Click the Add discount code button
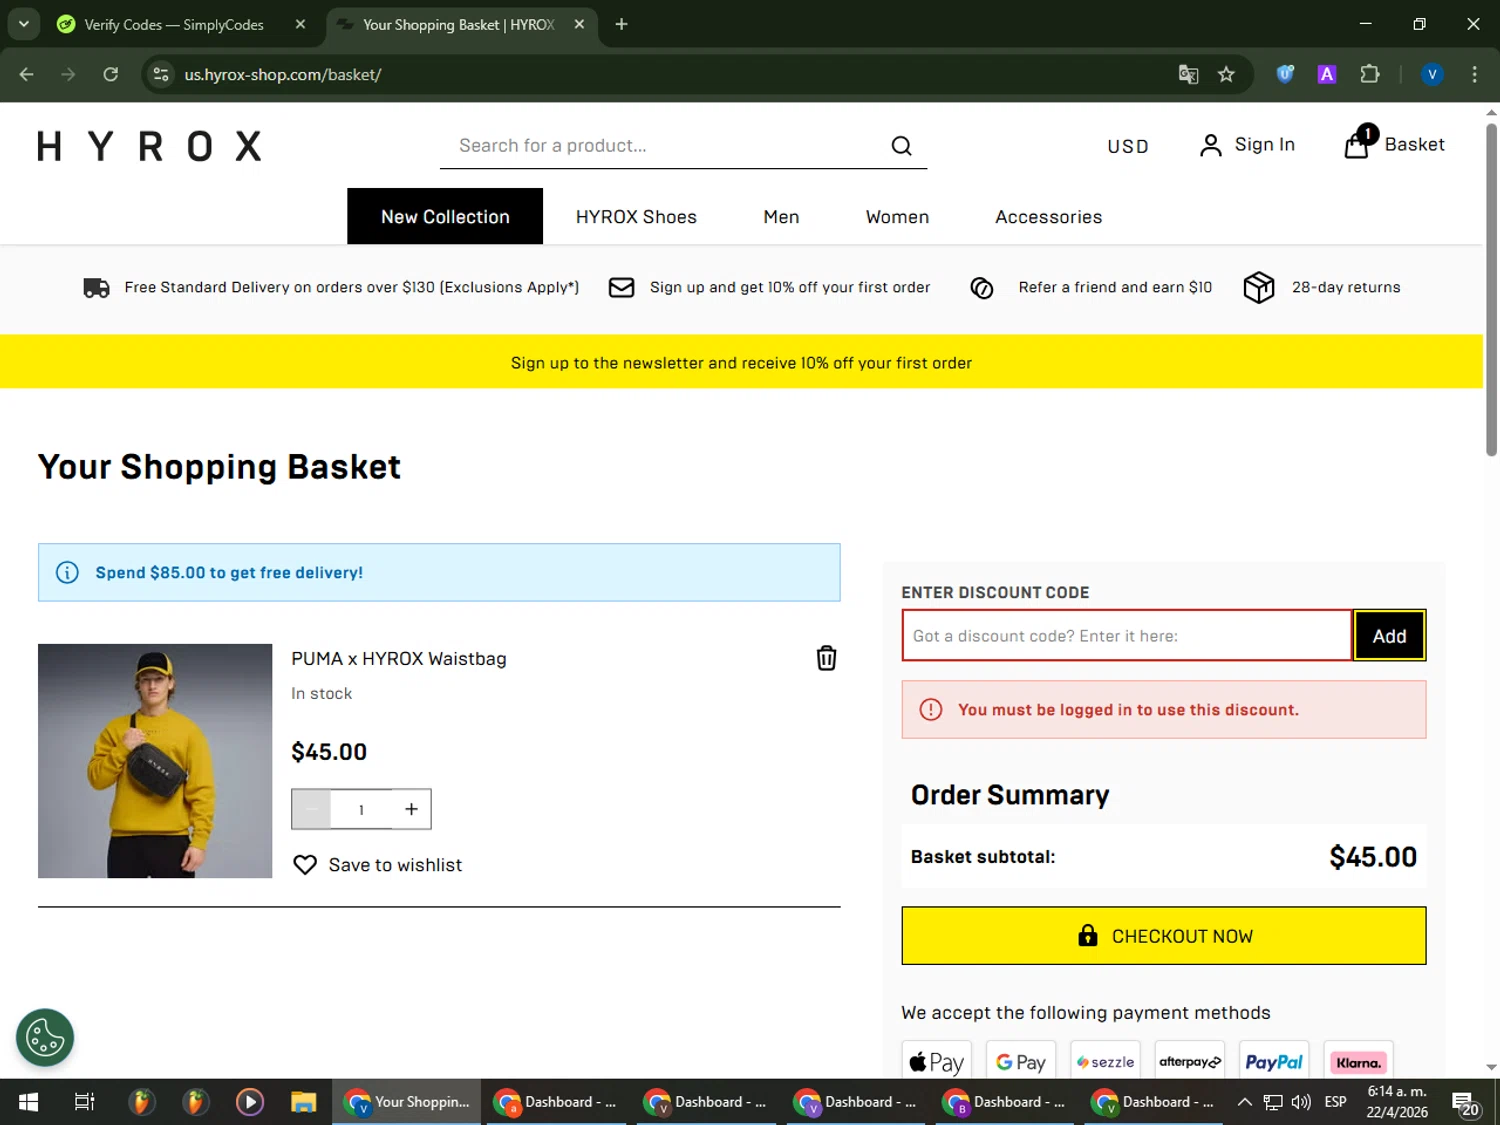The width and height of the screenshot is (1500, 1125). (1389, 636)
